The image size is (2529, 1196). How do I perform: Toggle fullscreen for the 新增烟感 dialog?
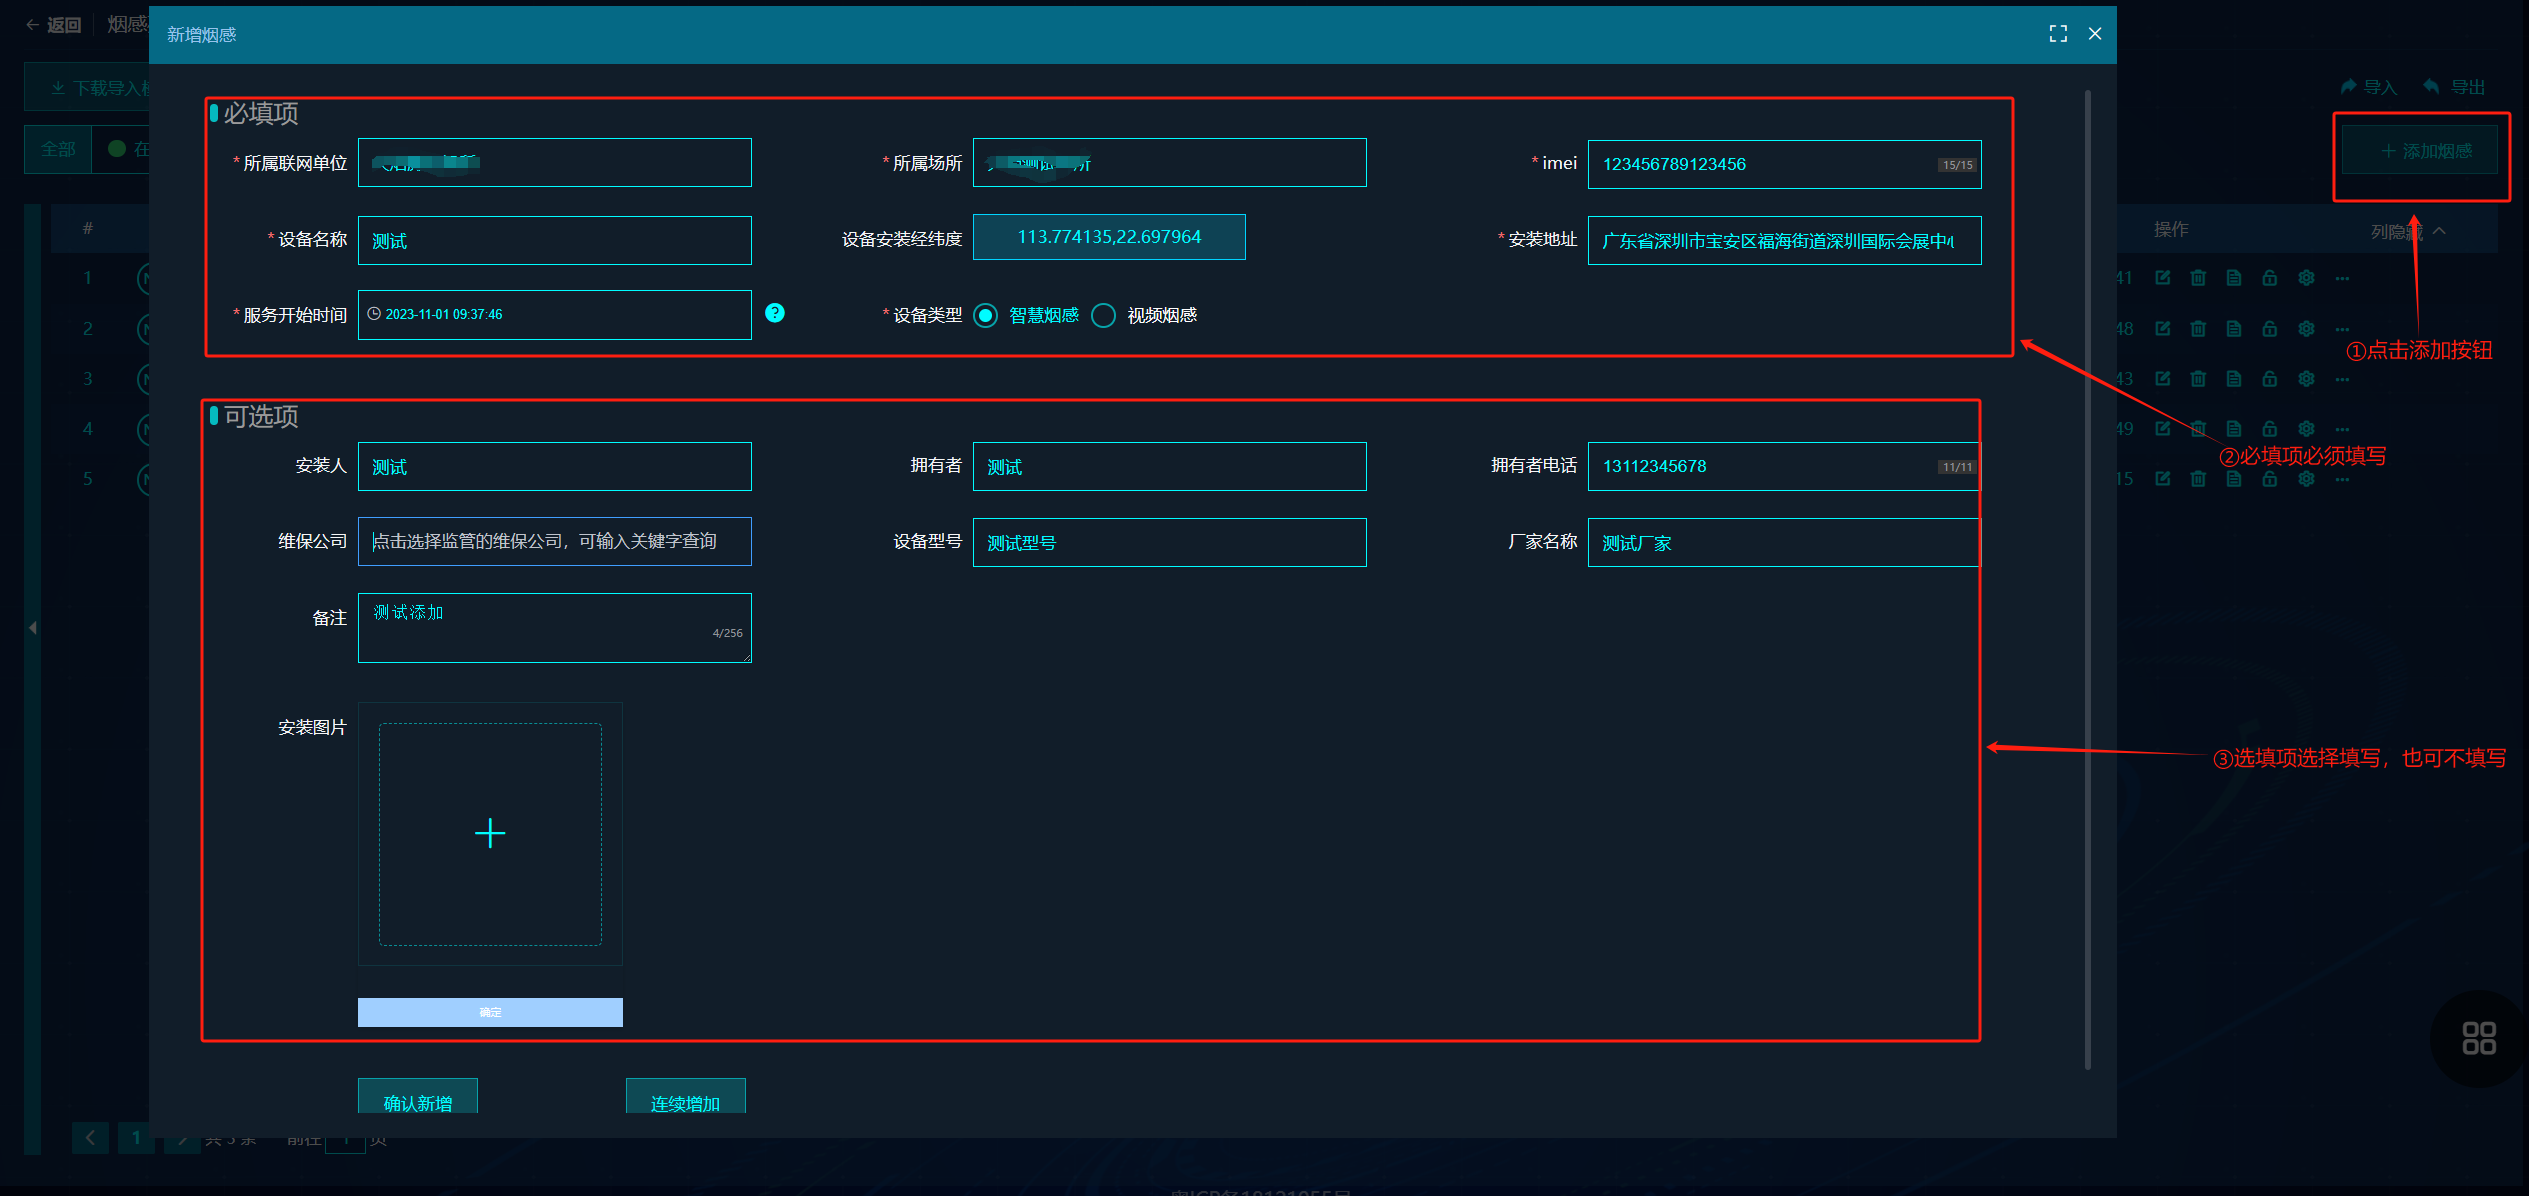pos(2058,34)
